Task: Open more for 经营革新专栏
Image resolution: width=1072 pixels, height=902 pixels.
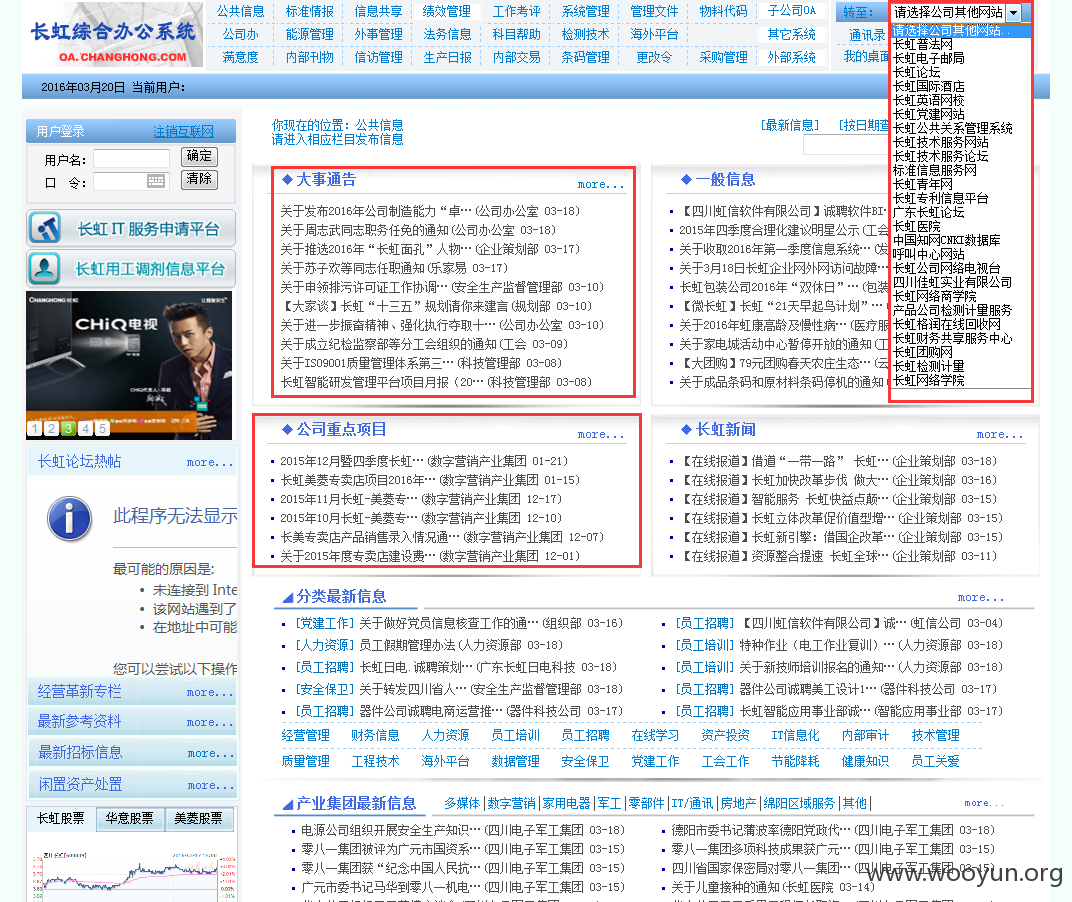Action: 210,693
